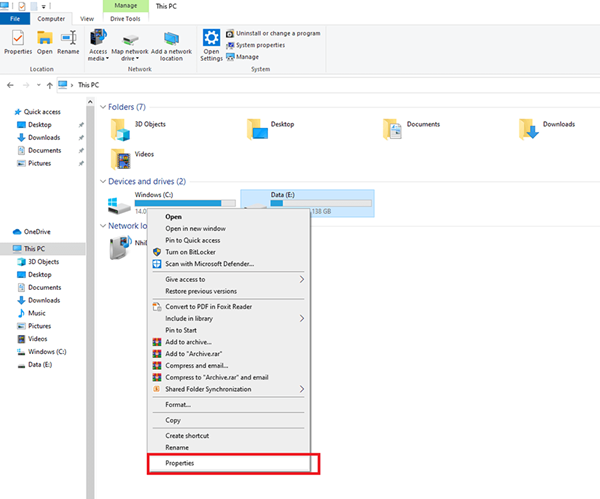
Task: Click the Data (E:) storage usage bar
Action: pyautogui.click(x=320, y=203)
